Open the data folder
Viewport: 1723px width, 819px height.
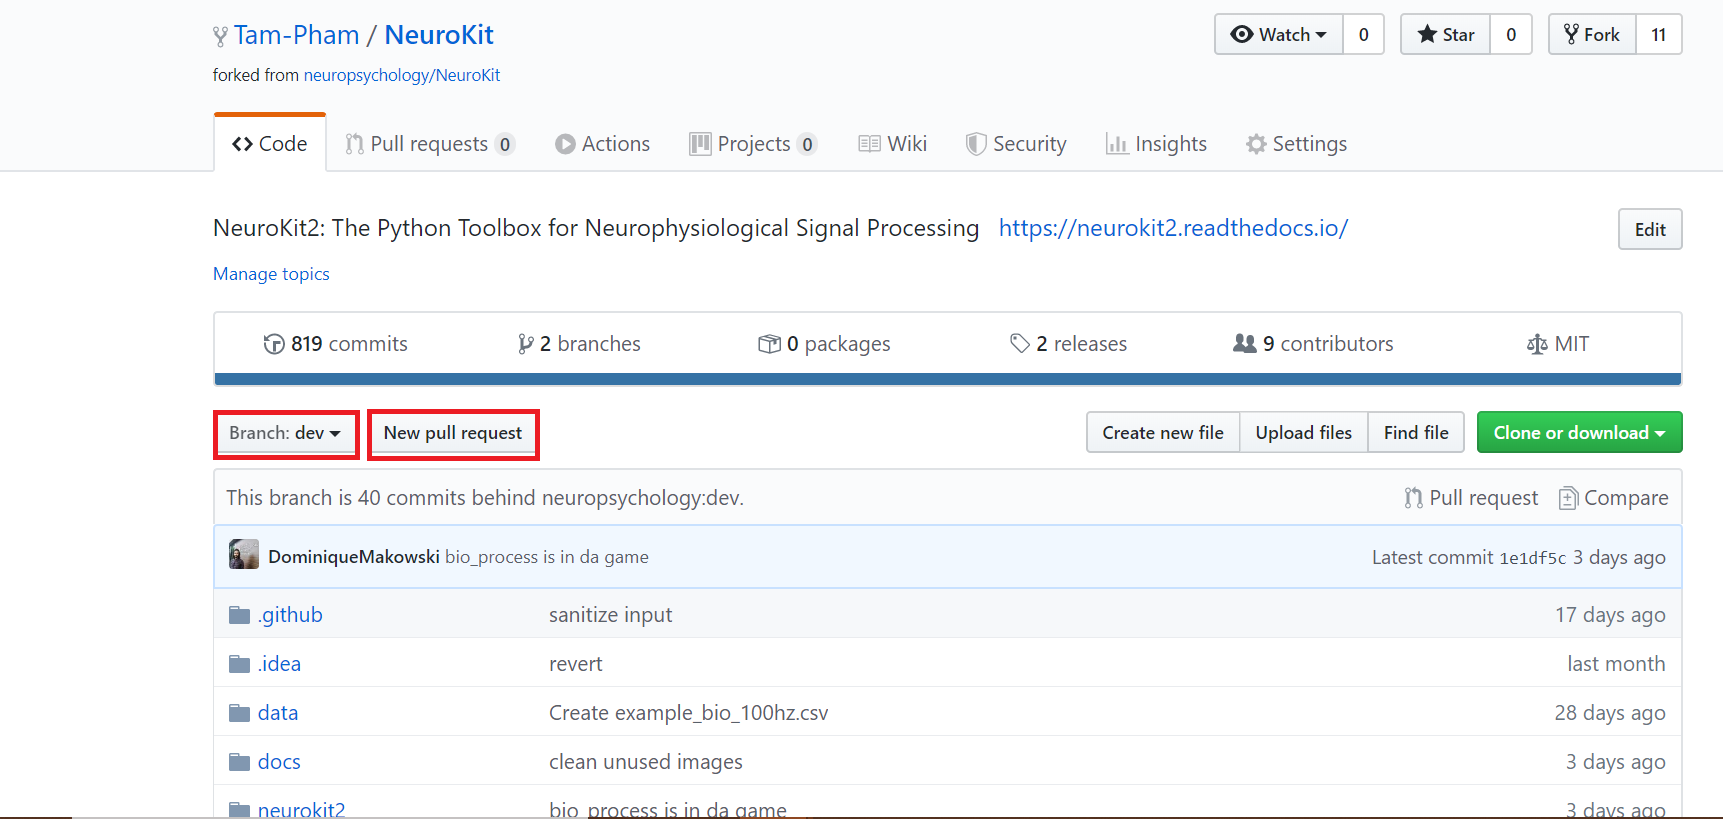278,713
